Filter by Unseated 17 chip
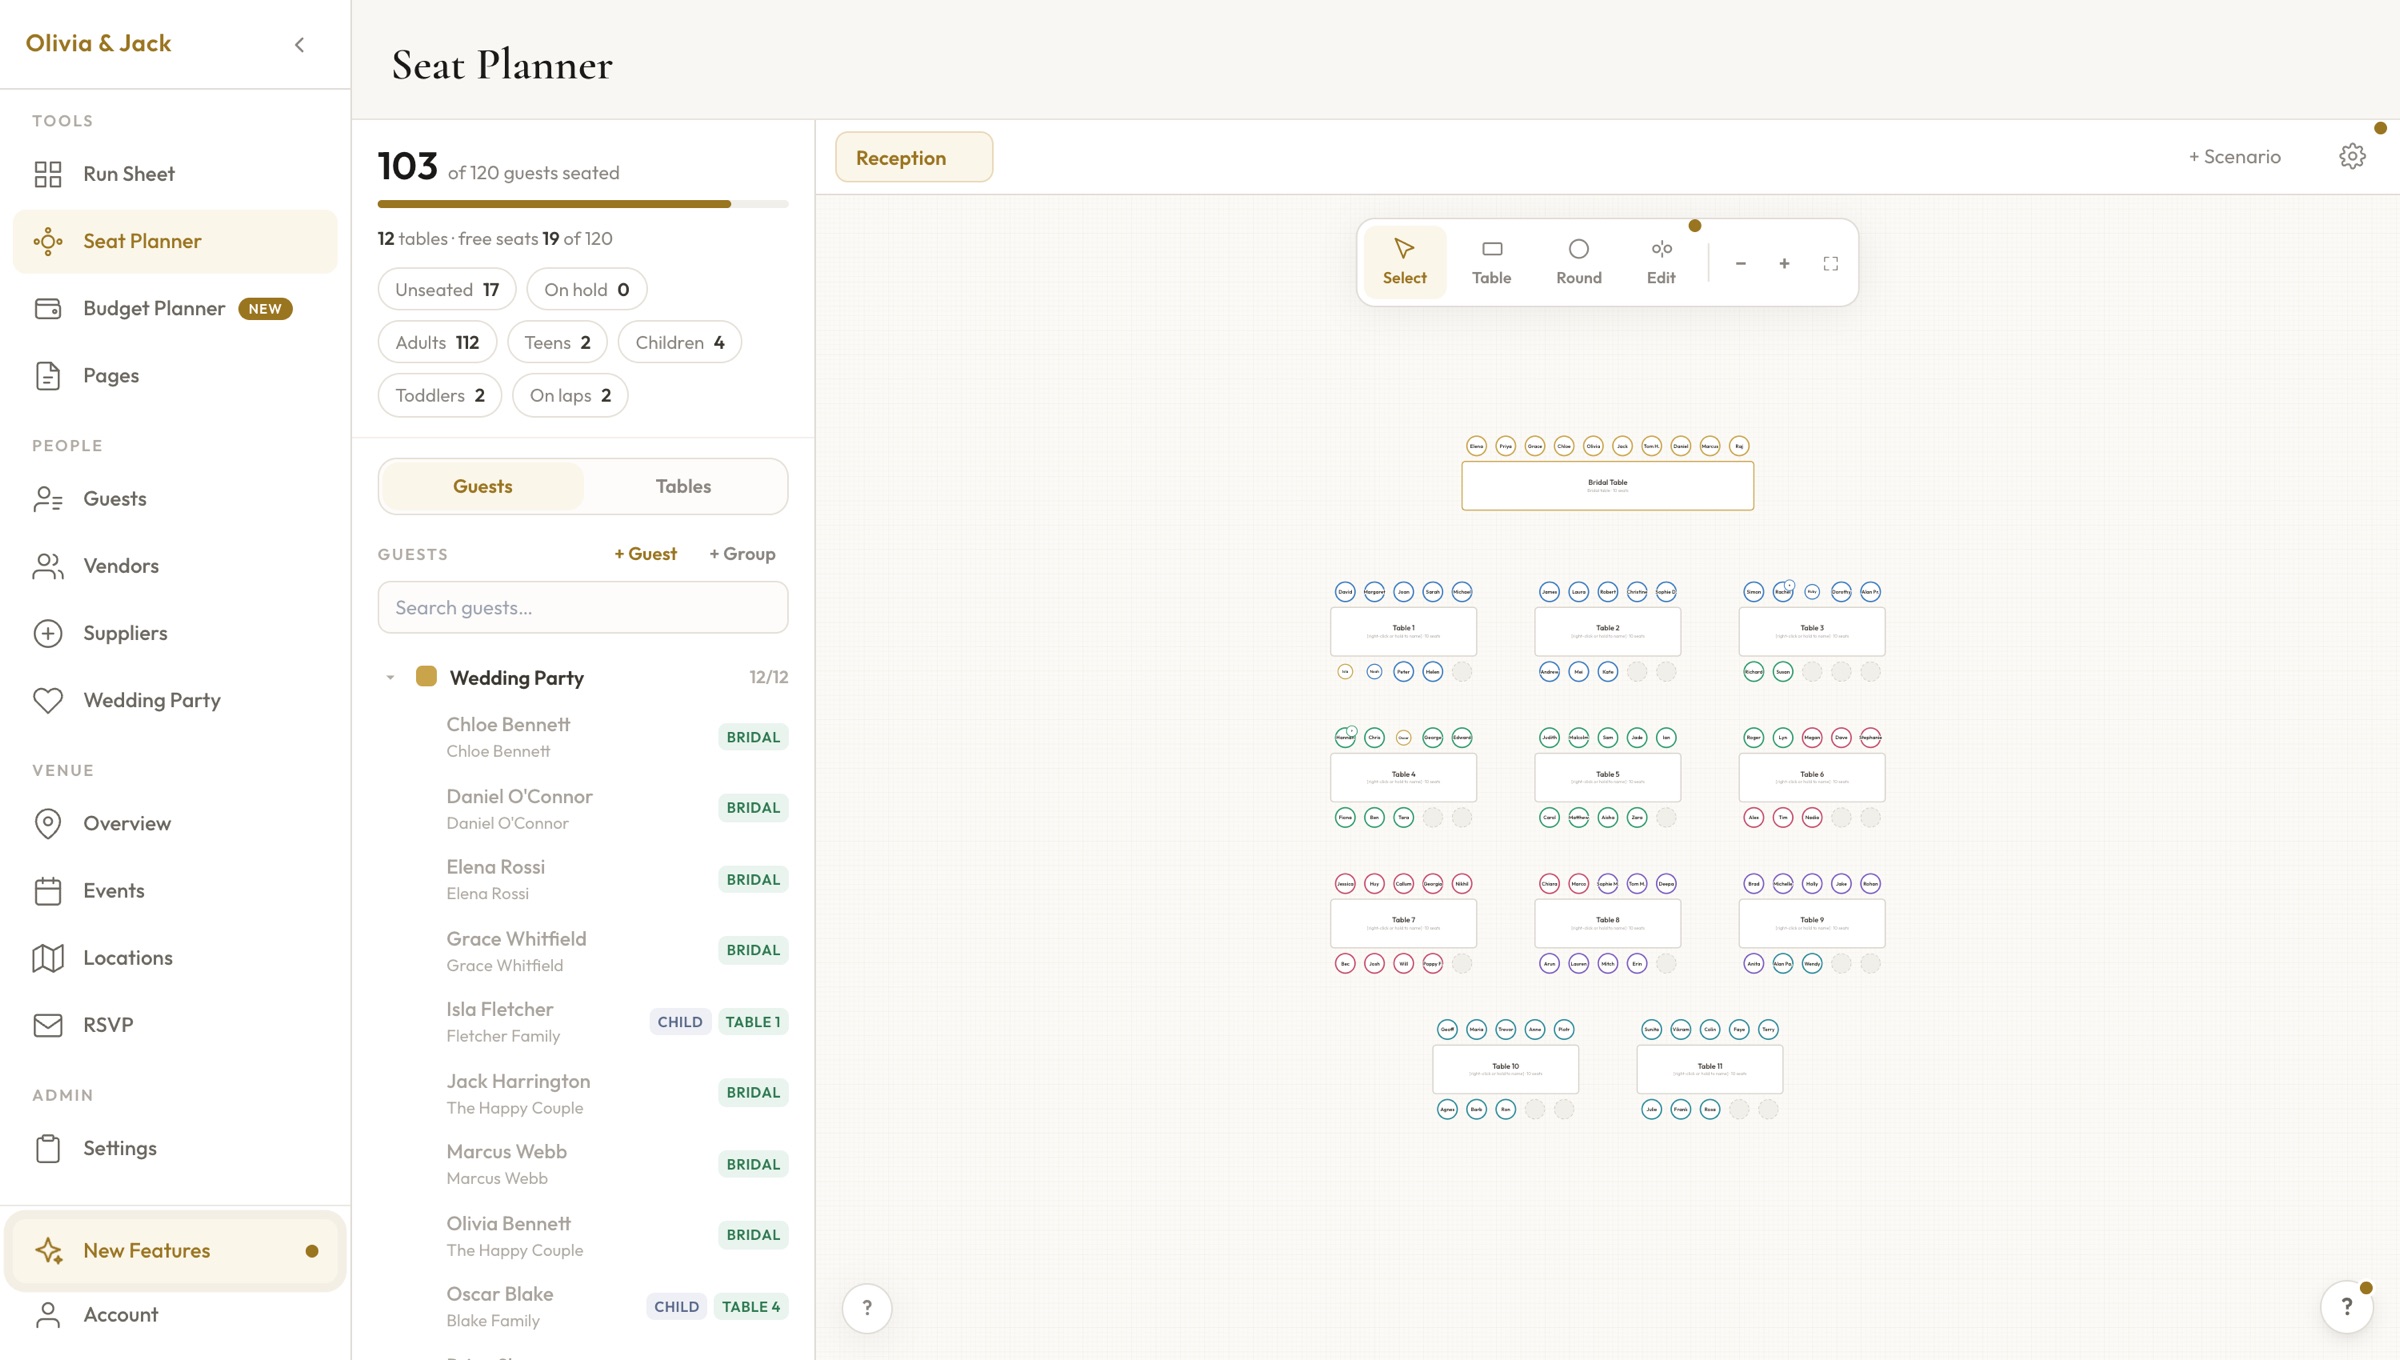 (446, 289)
